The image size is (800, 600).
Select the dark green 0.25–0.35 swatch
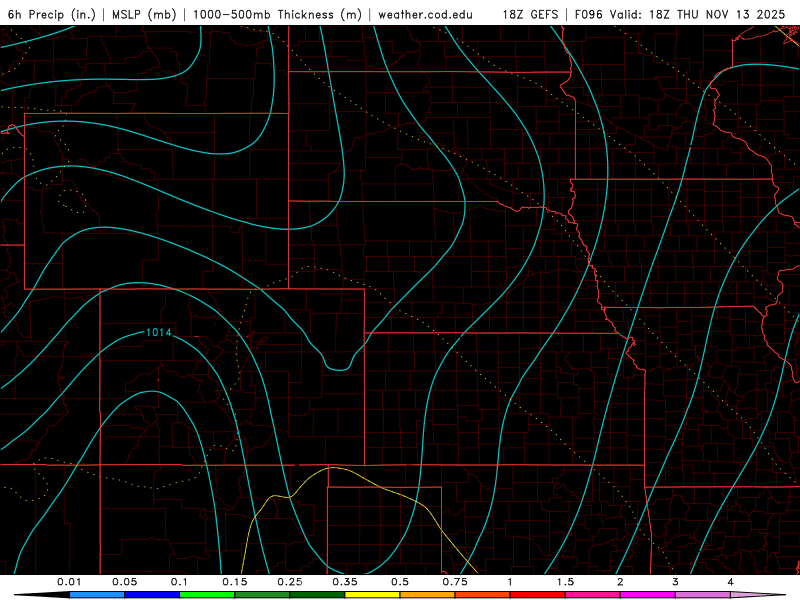click(x=317, y=595)
